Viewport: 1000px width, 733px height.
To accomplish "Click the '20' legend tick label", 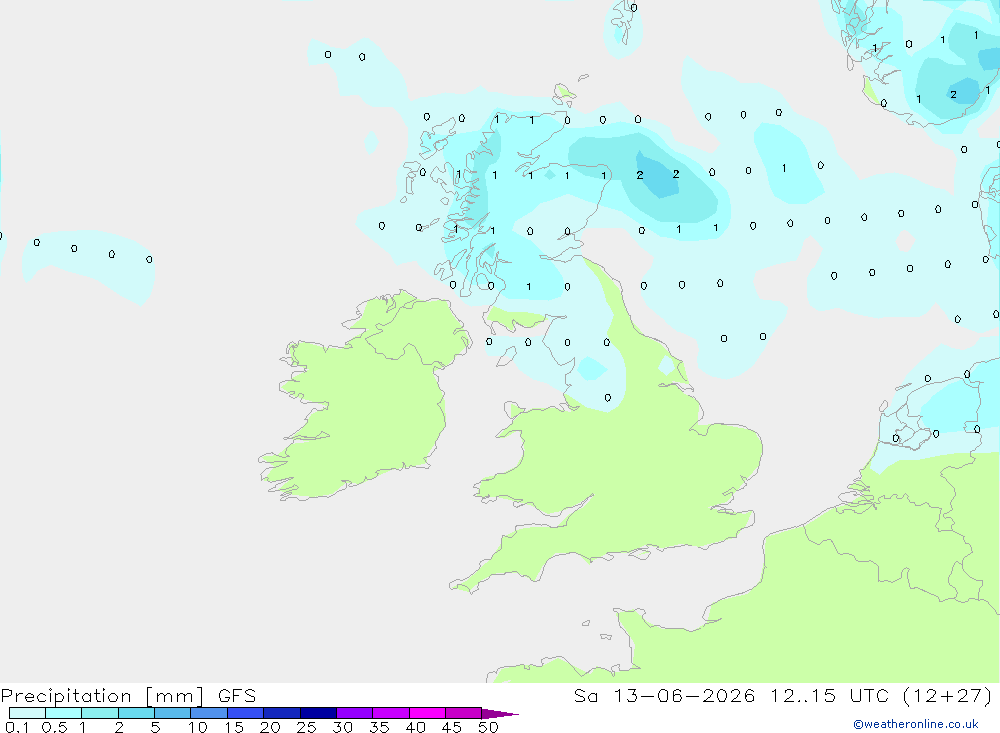I will point(270,727).
